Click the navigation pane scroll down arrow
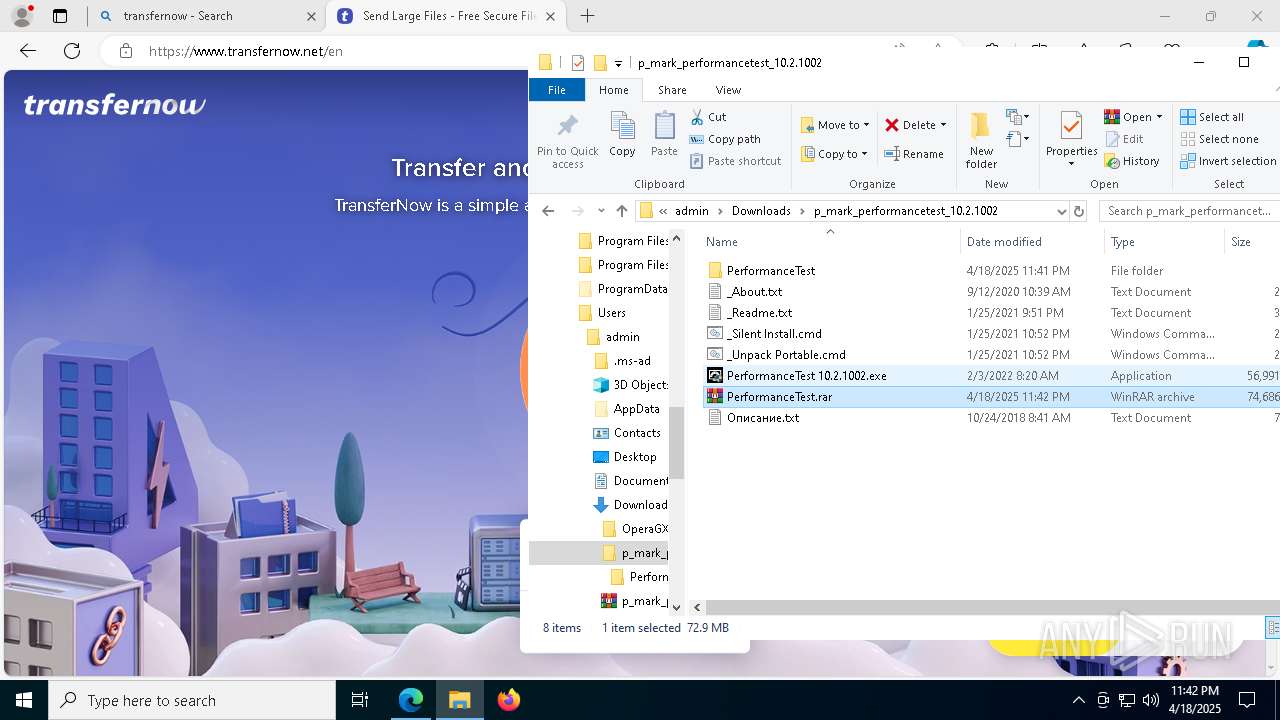 coord(676,607)
